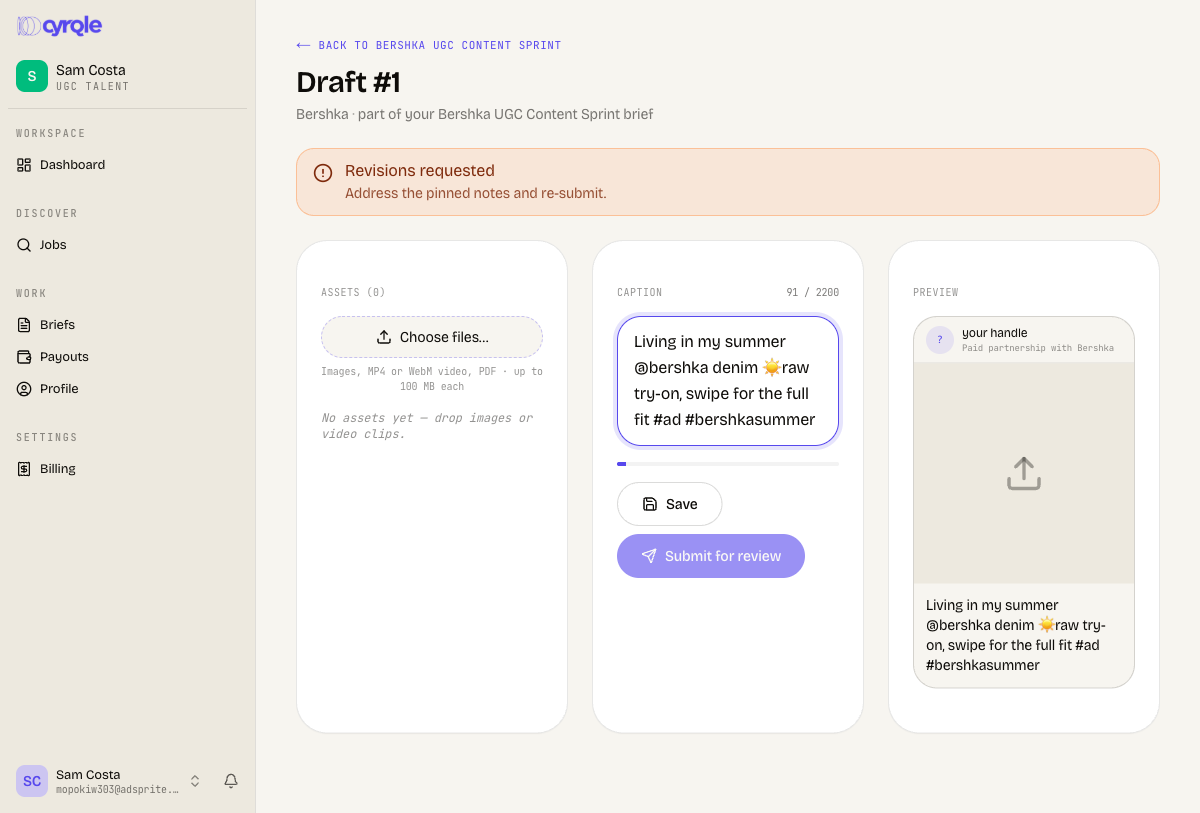Click the Revisions requested alert icon
The image size is (1200, 813).
coord(323,173)
